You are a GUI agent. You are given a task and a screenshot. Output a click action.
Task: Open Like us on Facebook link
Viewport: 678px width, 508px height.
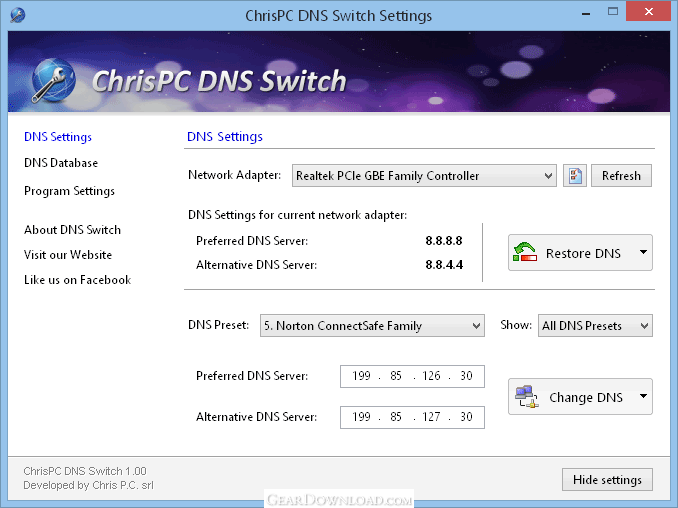[x=77, y=280]
